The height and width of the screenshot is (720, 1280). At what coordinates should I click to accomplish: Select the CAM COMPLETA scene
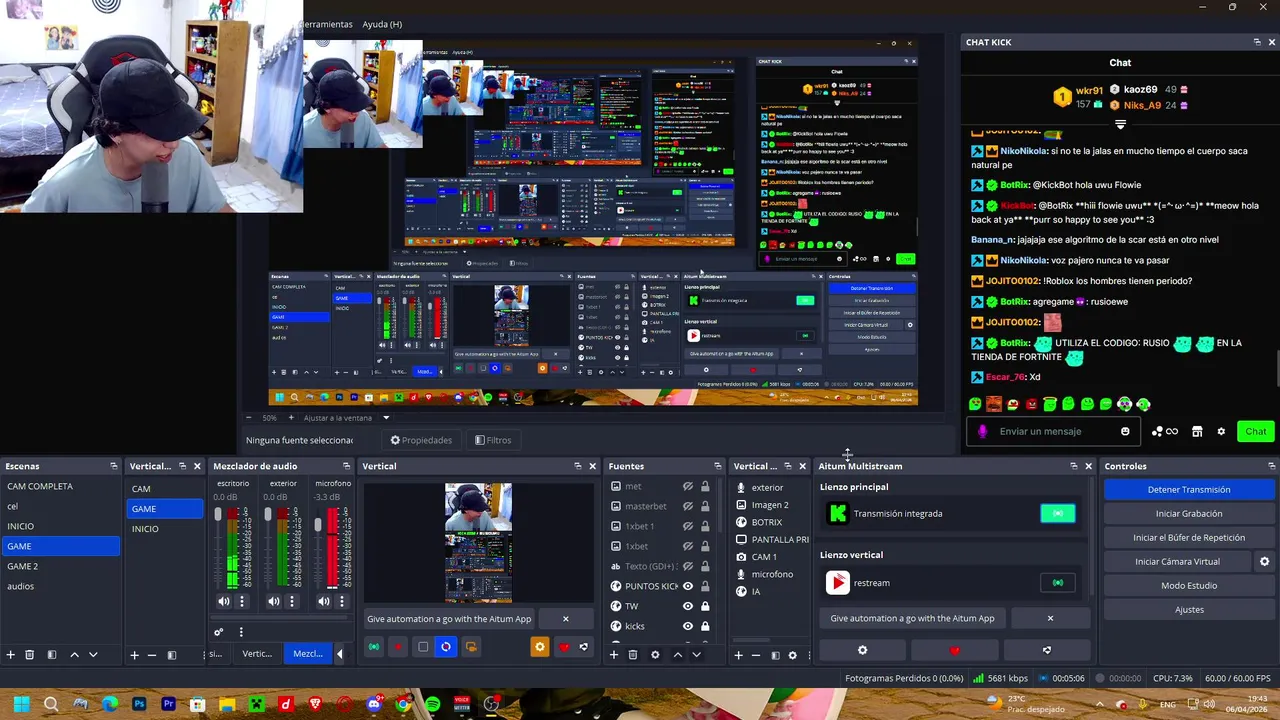click(x=60, y=486)
